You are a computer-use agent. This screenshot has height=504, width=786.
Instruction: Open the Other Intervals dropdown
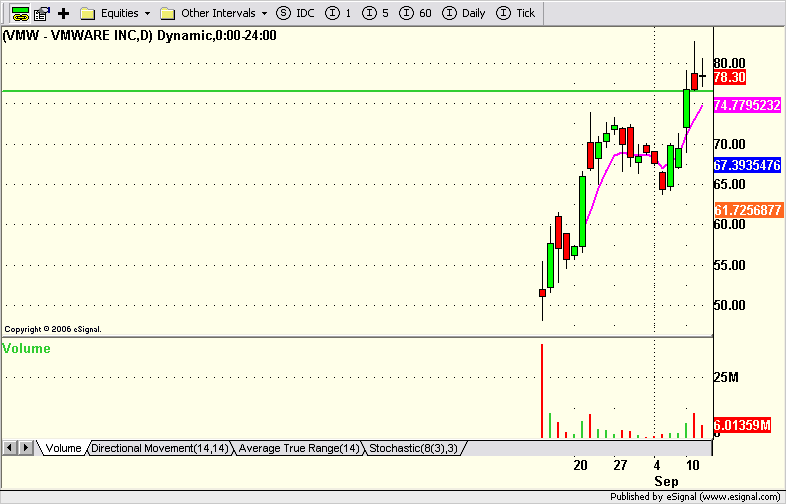[214, 14]
